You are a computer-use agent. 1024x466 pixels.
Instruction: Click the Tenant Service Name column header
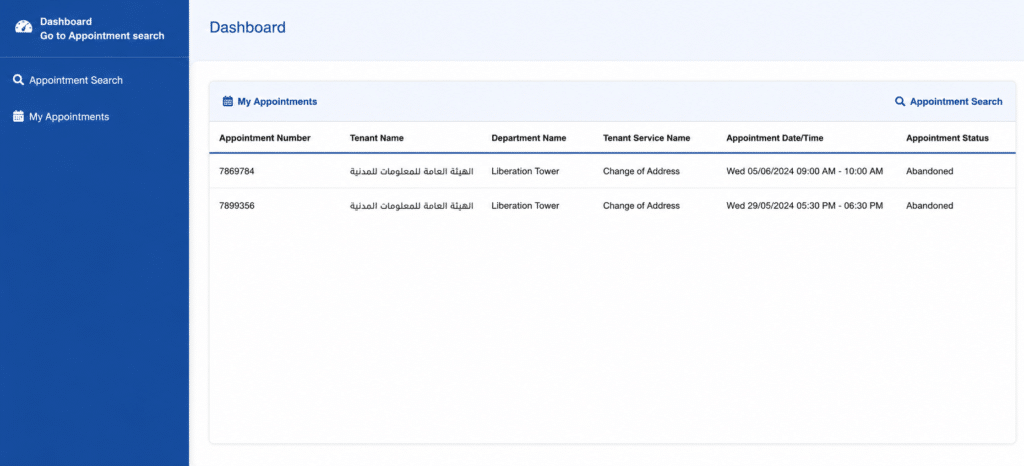click(647, 138)
